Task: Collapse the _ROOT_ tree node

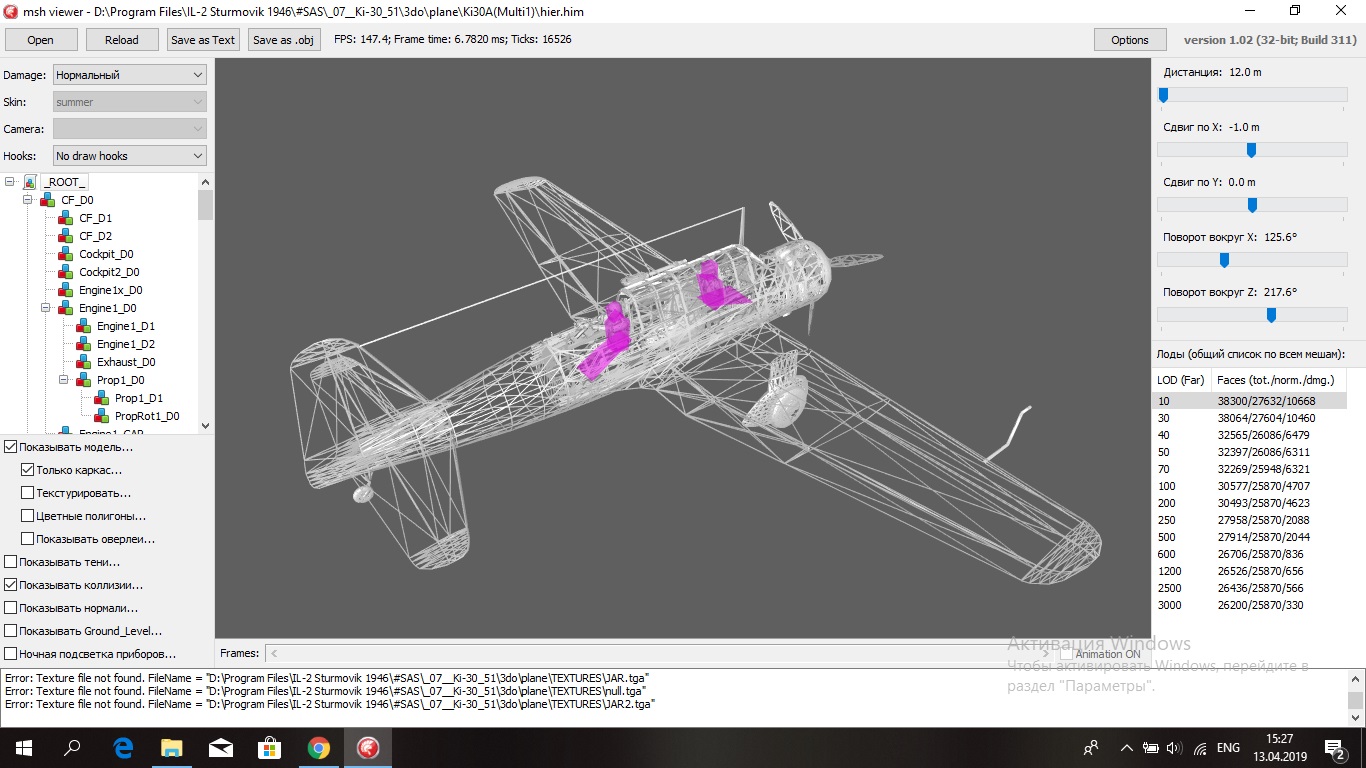Action: [x=10, y=182]
